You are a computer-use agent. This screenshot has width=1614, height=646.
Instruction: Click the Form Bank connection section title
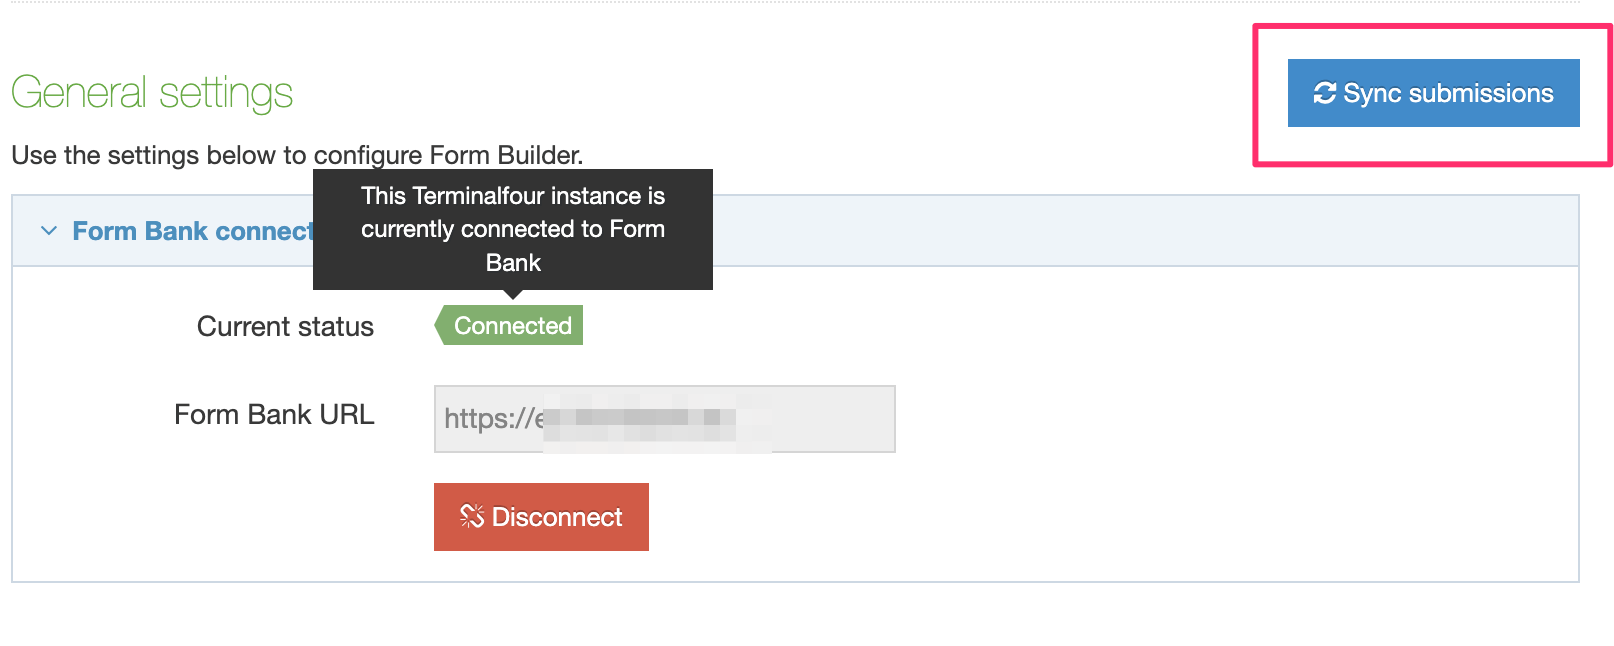point(192,231)
